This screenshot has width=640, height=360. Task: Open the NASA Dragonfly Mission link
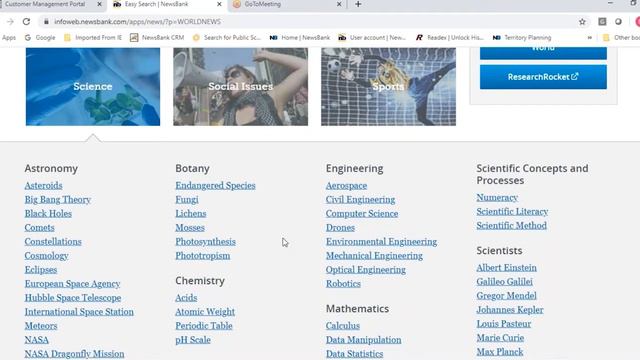coord(74,354)
